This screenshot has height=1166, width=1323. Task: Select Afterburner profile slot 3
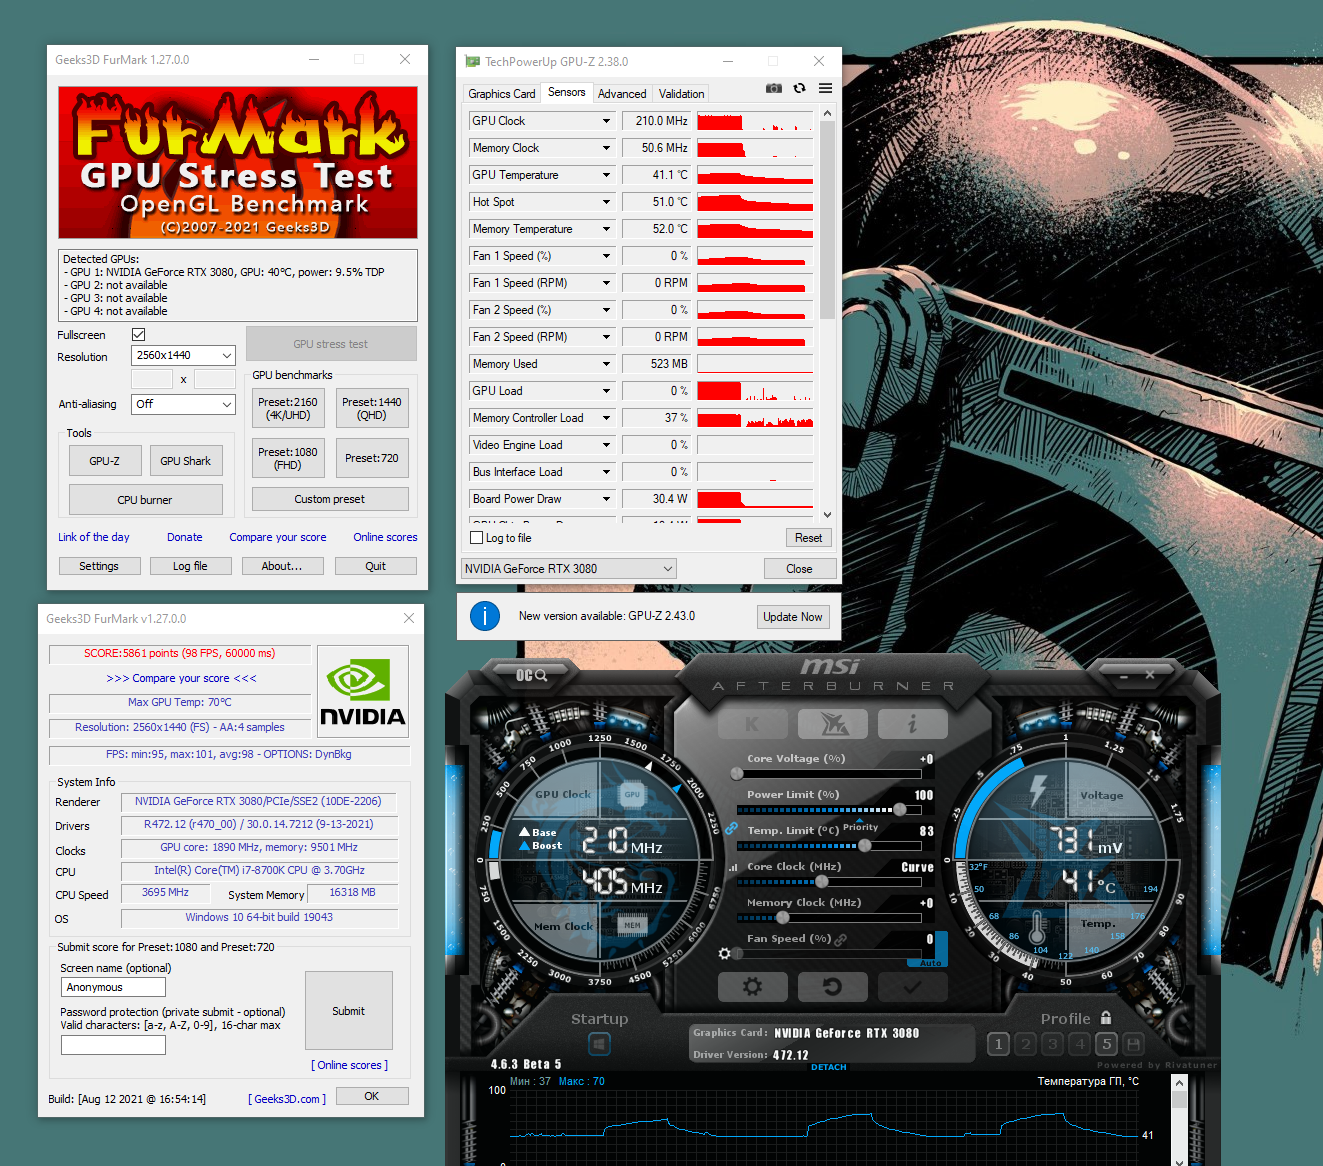[x=1052, y=1044]
